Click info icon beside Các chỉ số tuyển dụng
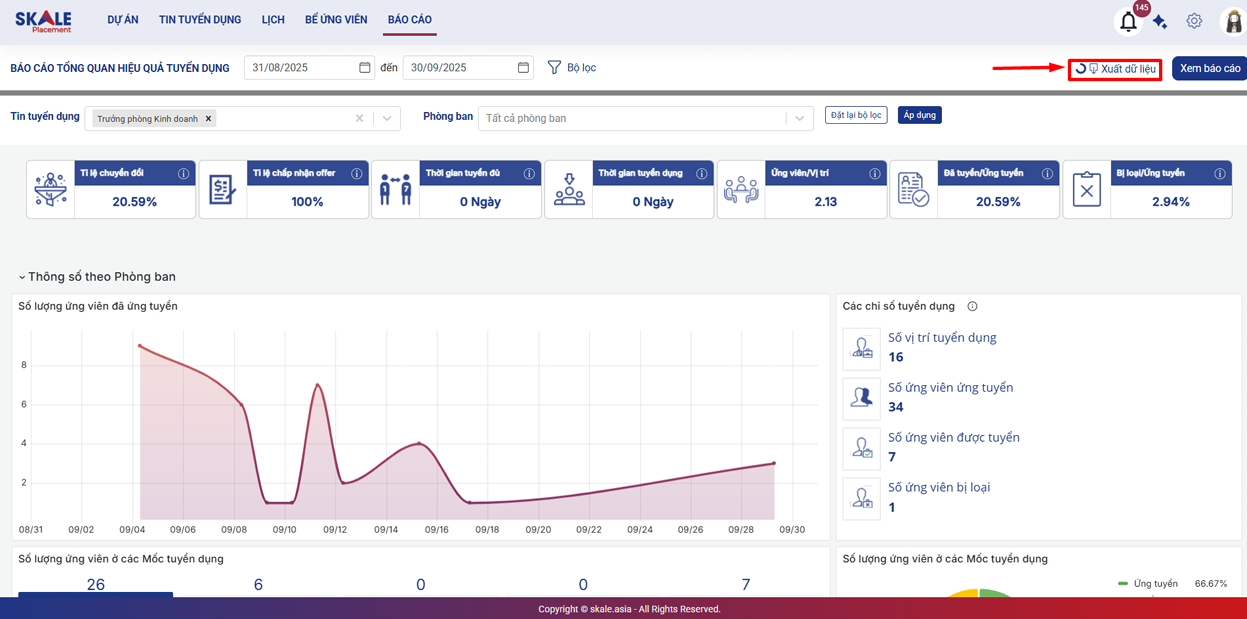1247x619 pixels. click(x=972, y=307)
